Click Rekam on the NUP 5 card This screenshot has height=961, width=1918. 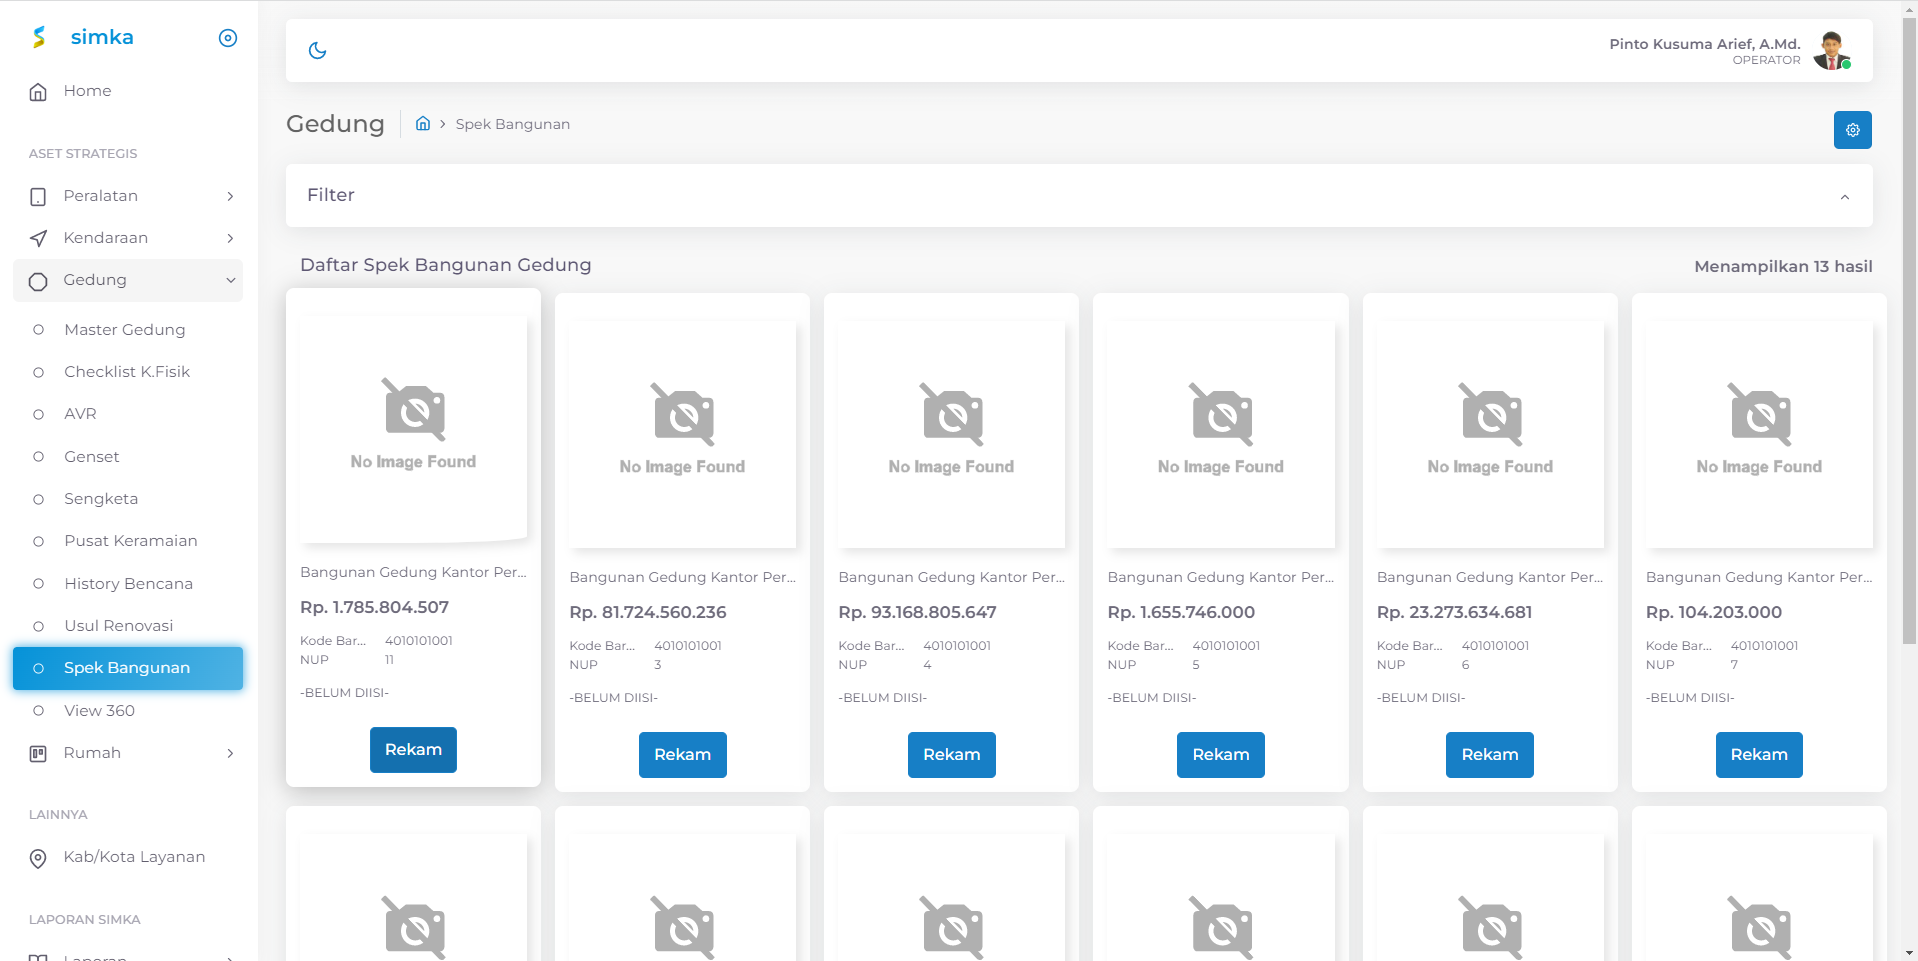[x=1220, y=755]
